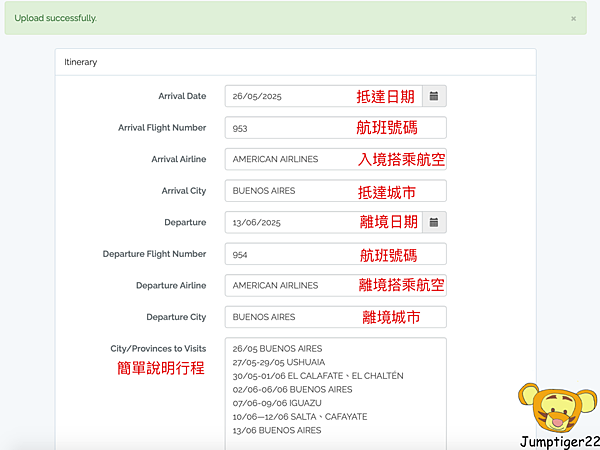This screenshot has height=450, width=600.
Task: Focus the Arrival Flight Number field
Action: pos(336,128)
